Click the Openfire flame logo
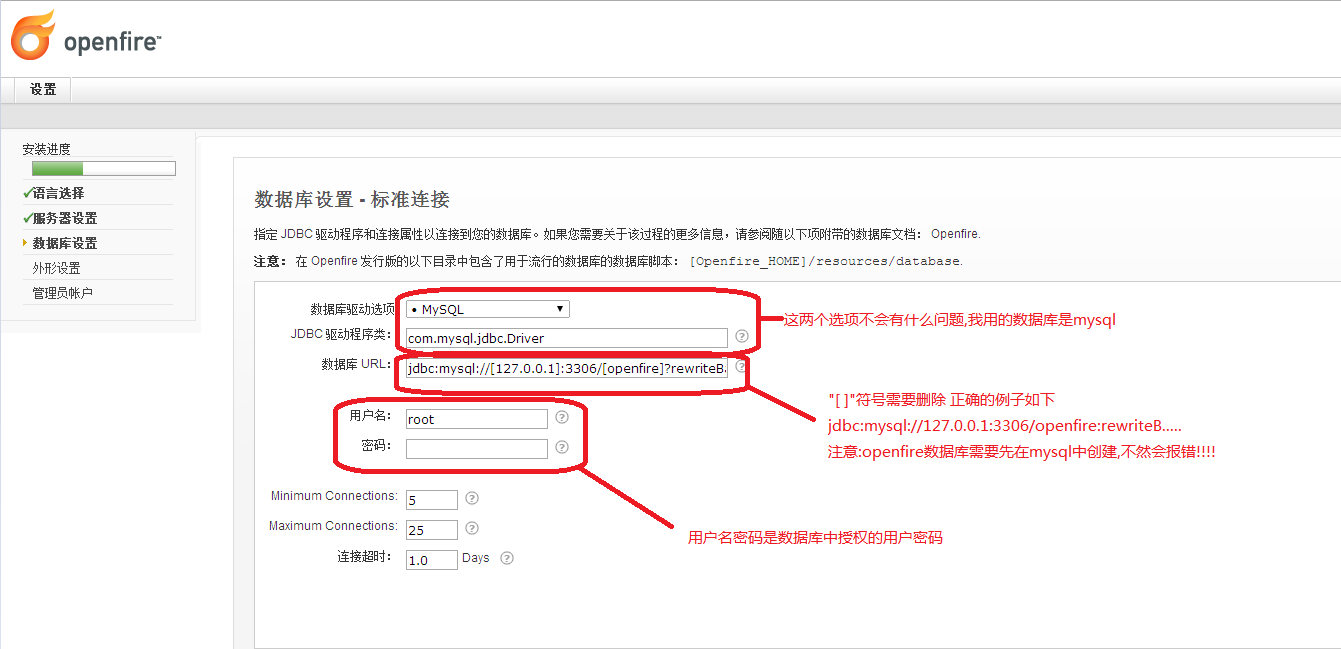 (32, 35)
